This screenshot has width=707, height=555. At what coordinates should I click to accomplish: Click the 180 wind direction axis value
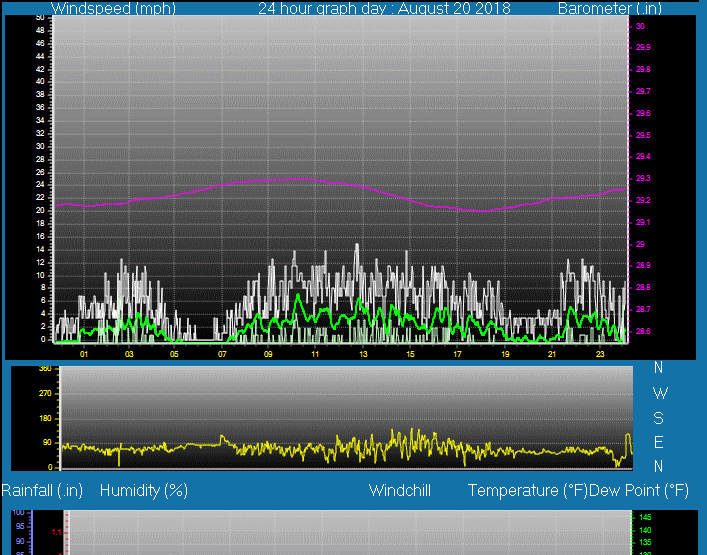(46, 419)
